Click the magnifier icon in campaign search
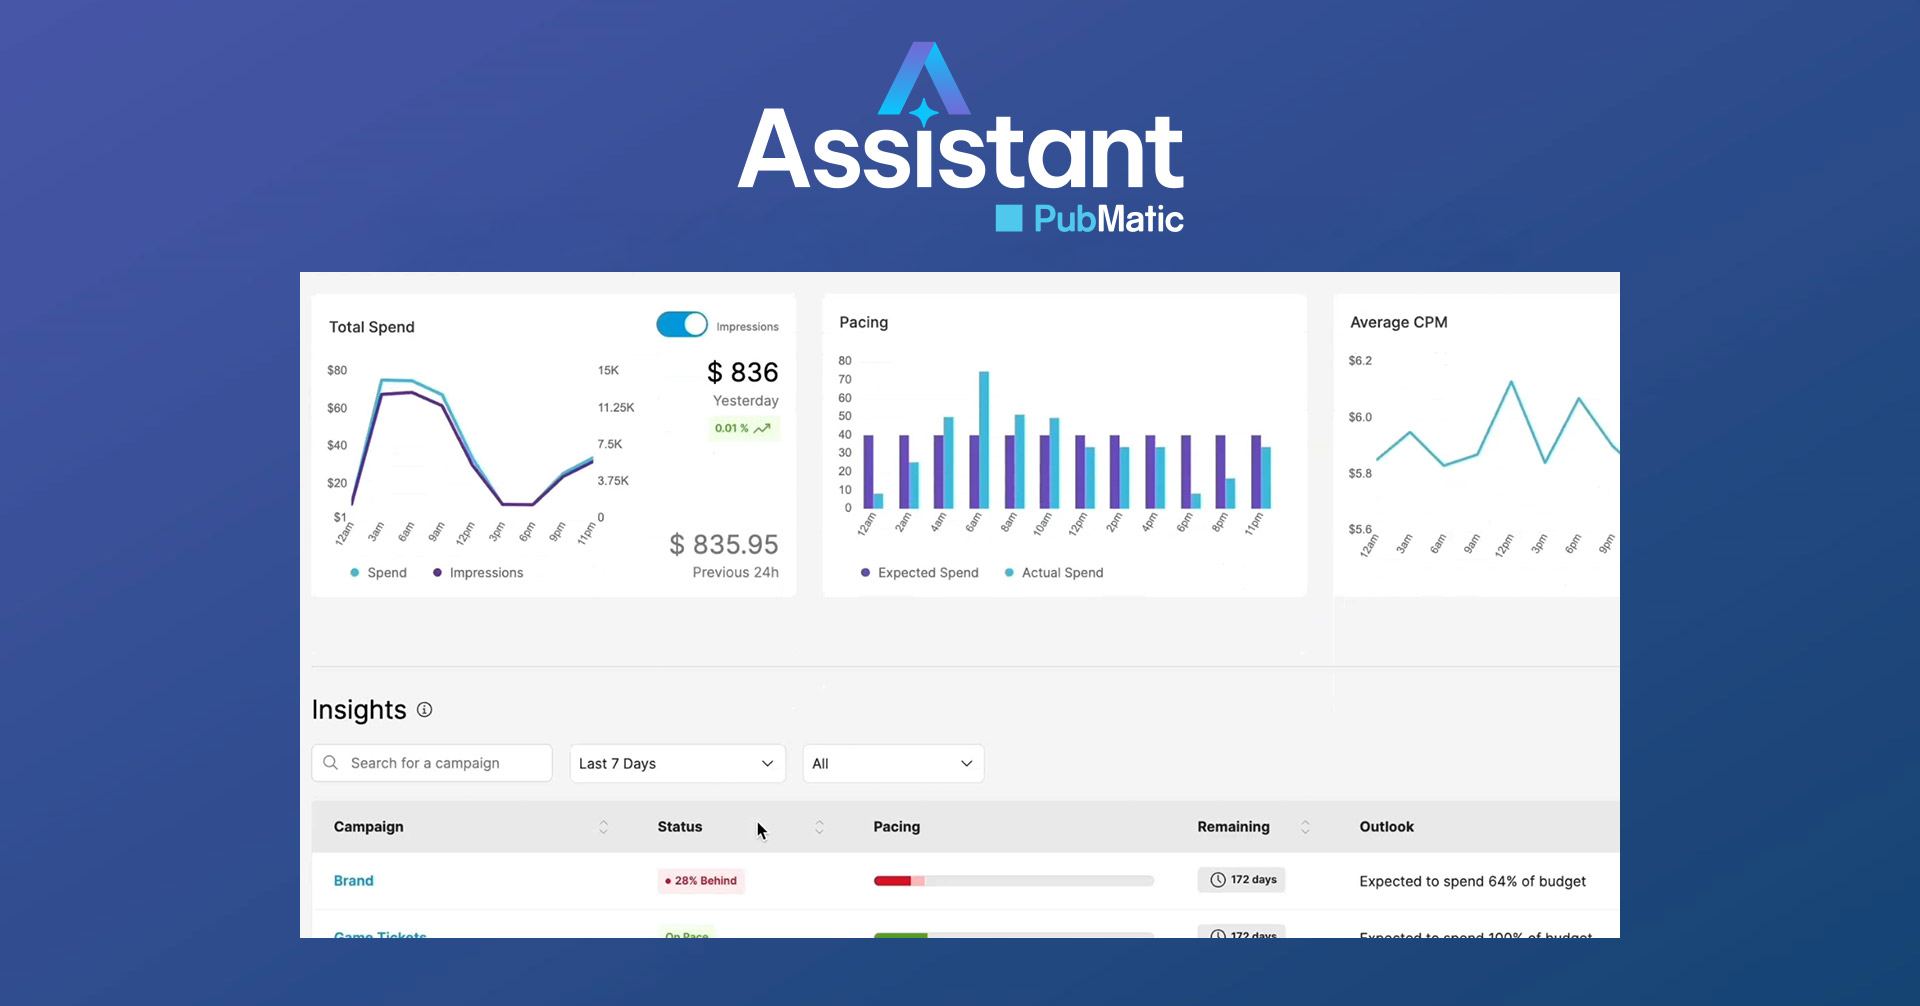Viewport: 1920px width, 1006px height. tap(331, 763)
